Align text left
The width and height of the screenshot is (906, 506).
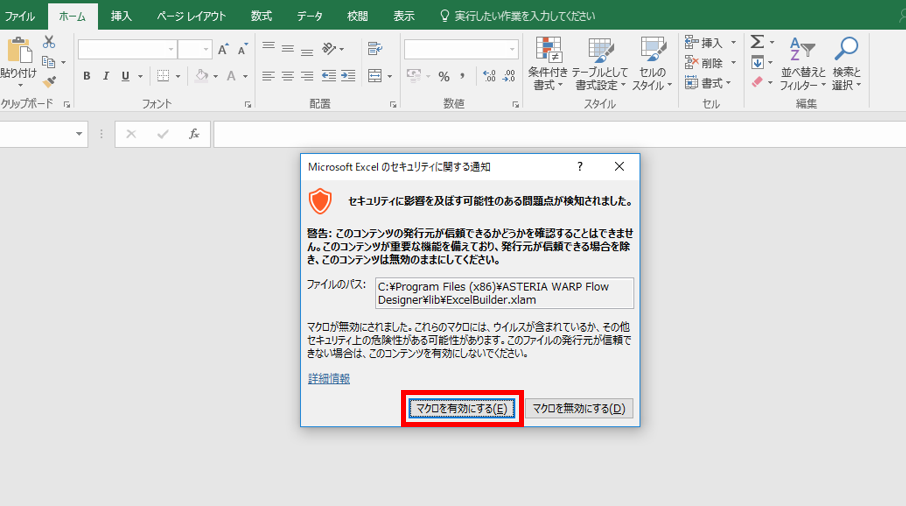pos(268,76)
